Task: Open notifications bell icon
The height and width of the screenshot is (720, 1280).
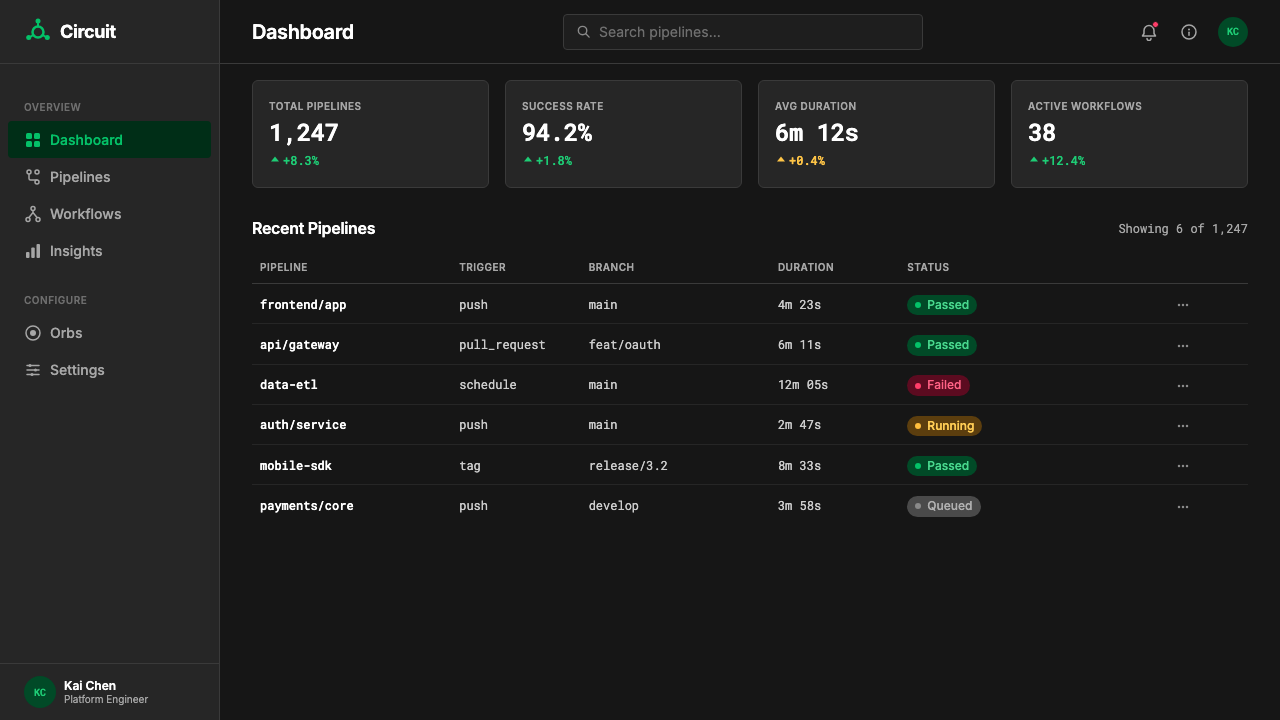Action: click(1149, 32)
